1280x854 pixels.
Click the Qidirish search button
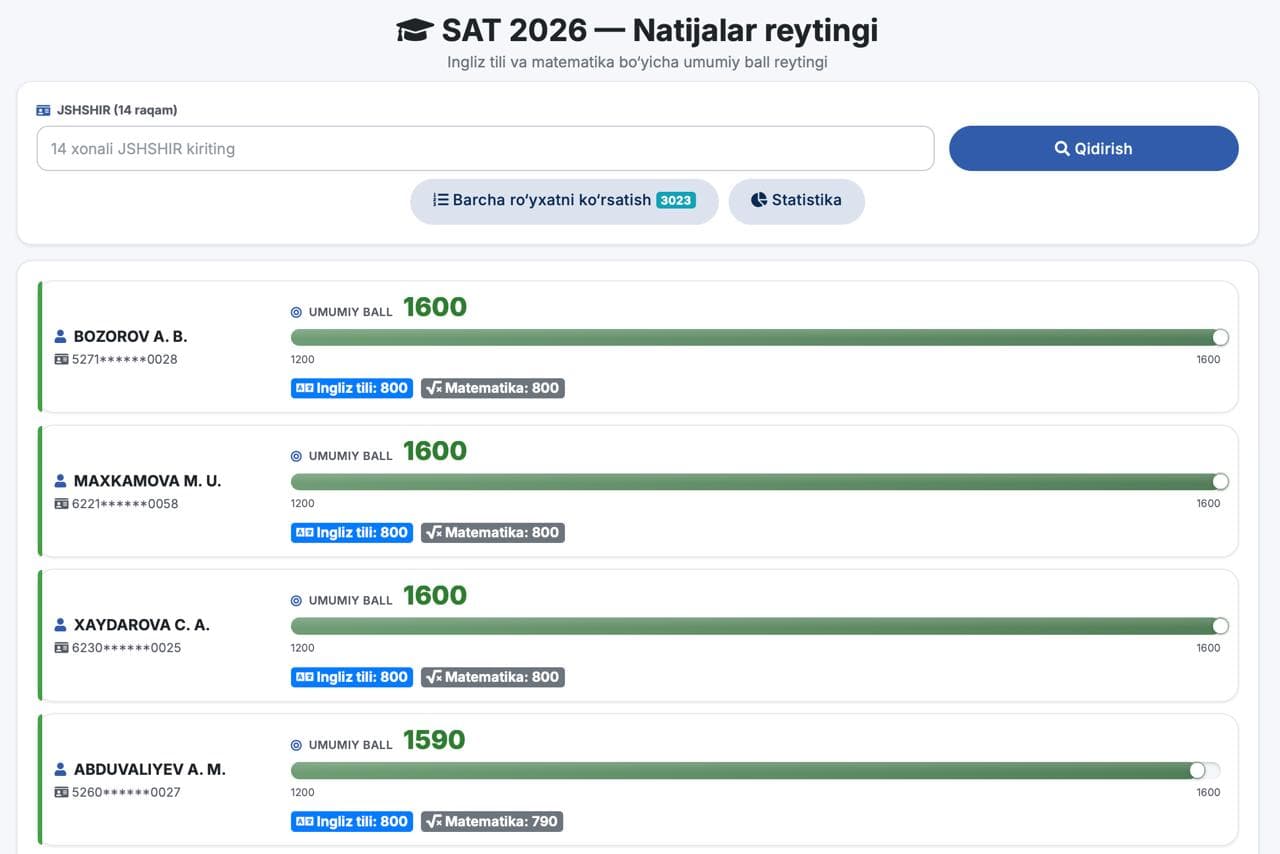click(x=1093, y=148)
